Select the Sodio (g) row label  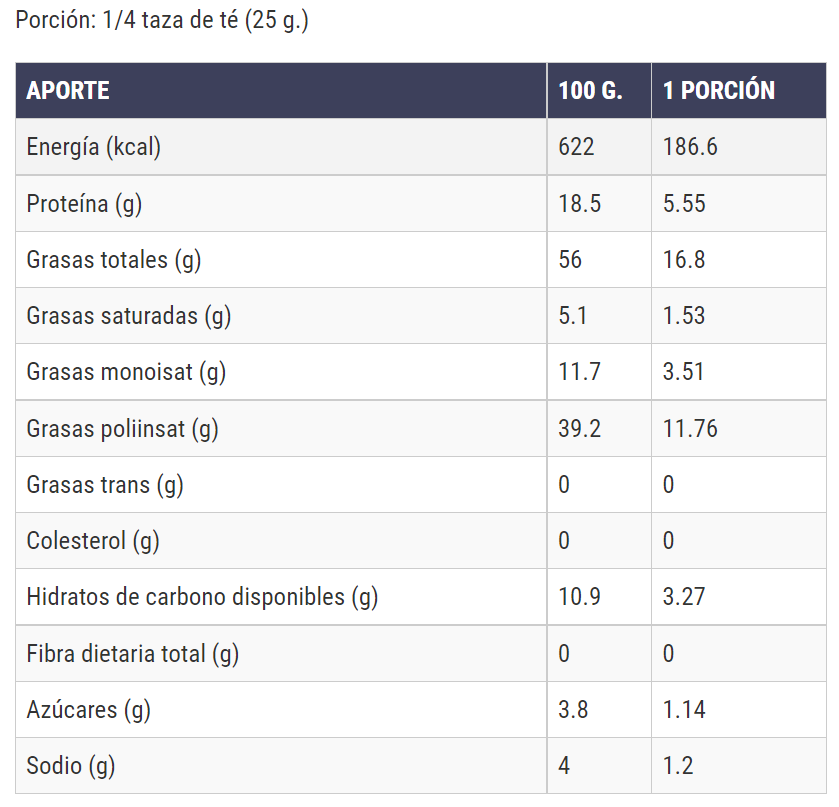click(71, 766)
